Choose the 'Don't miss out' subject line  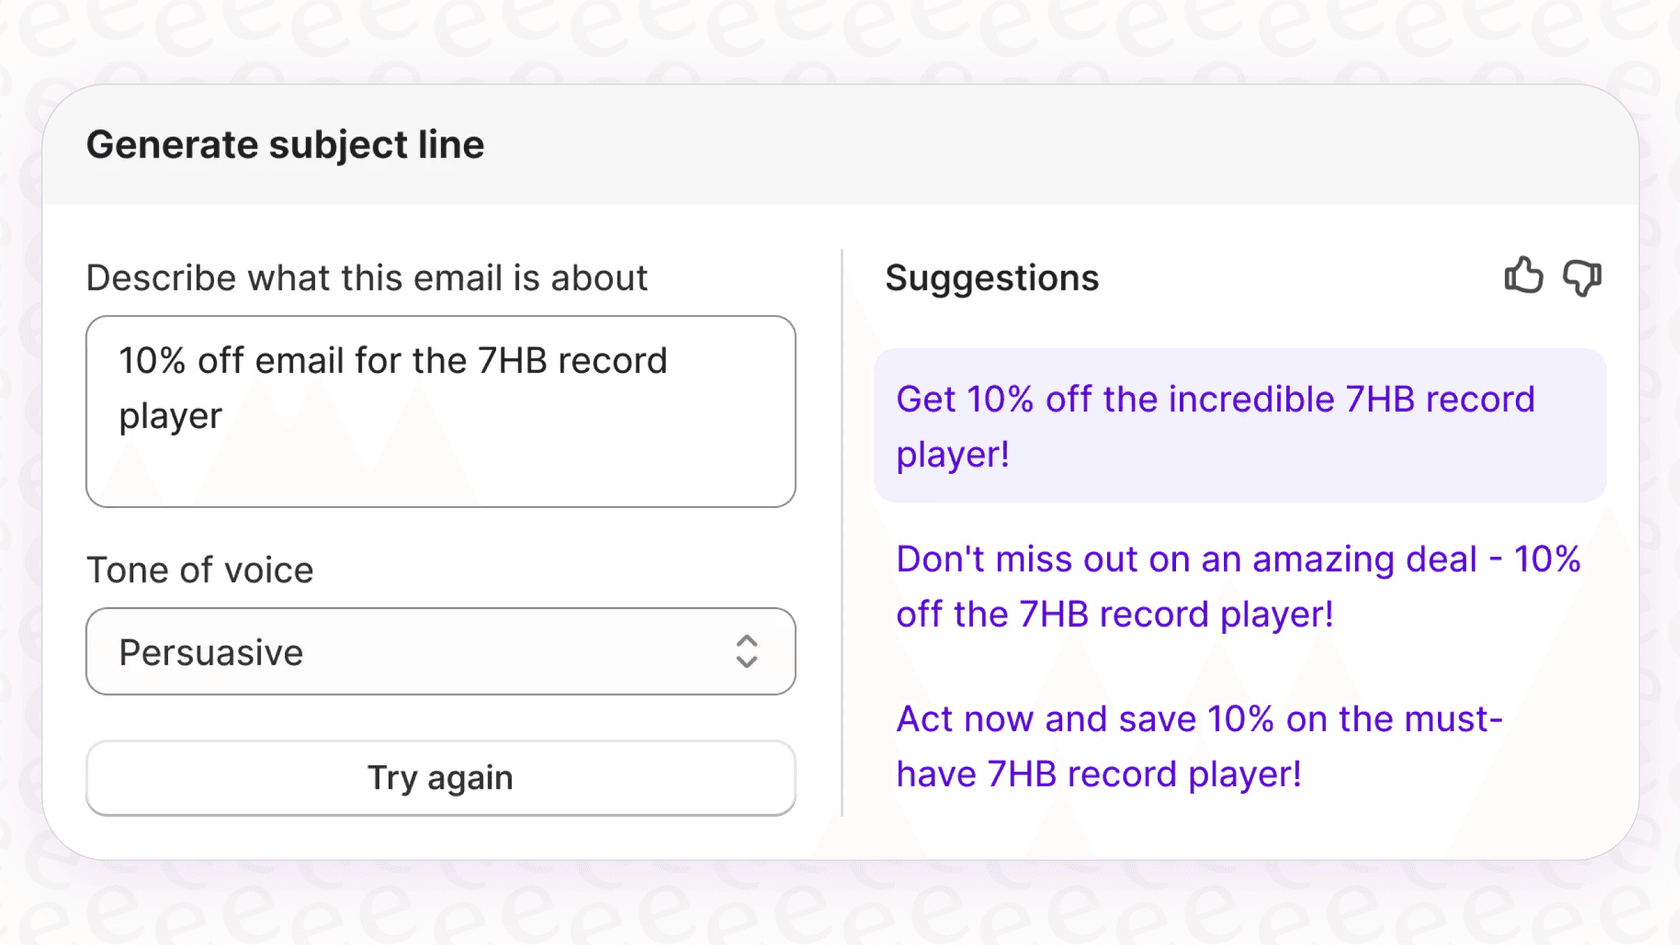(x=1238, y=586)
